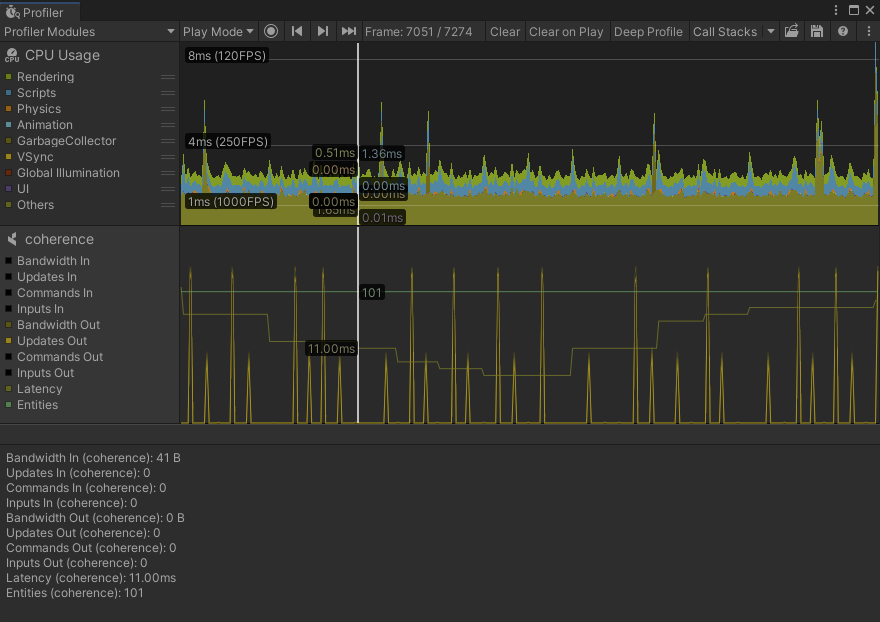Step to next frame
This screenshot has height=622, width=880.
click(x=322, y=32)
